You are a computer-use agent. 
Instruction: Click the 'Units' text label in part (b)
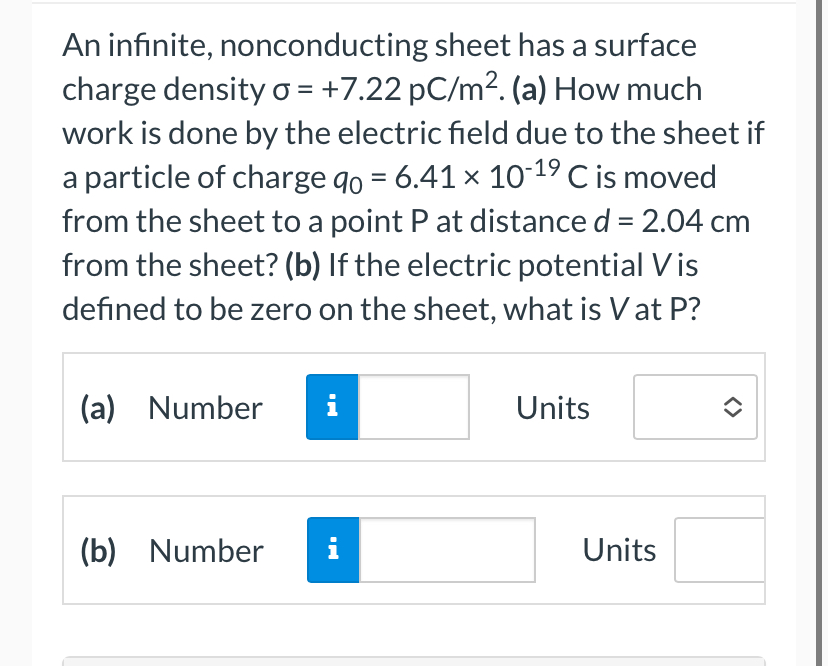(x=619, y=549)
